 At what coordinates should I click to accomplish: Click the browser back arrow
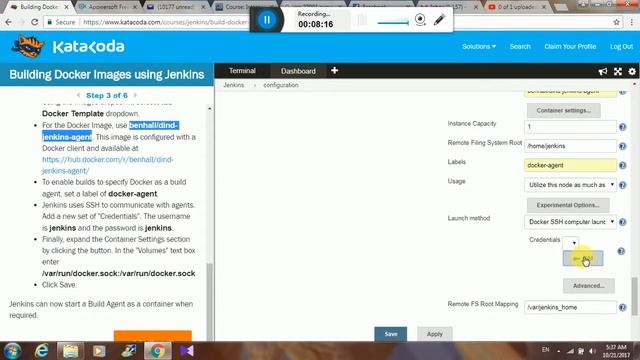coord(9,22)
